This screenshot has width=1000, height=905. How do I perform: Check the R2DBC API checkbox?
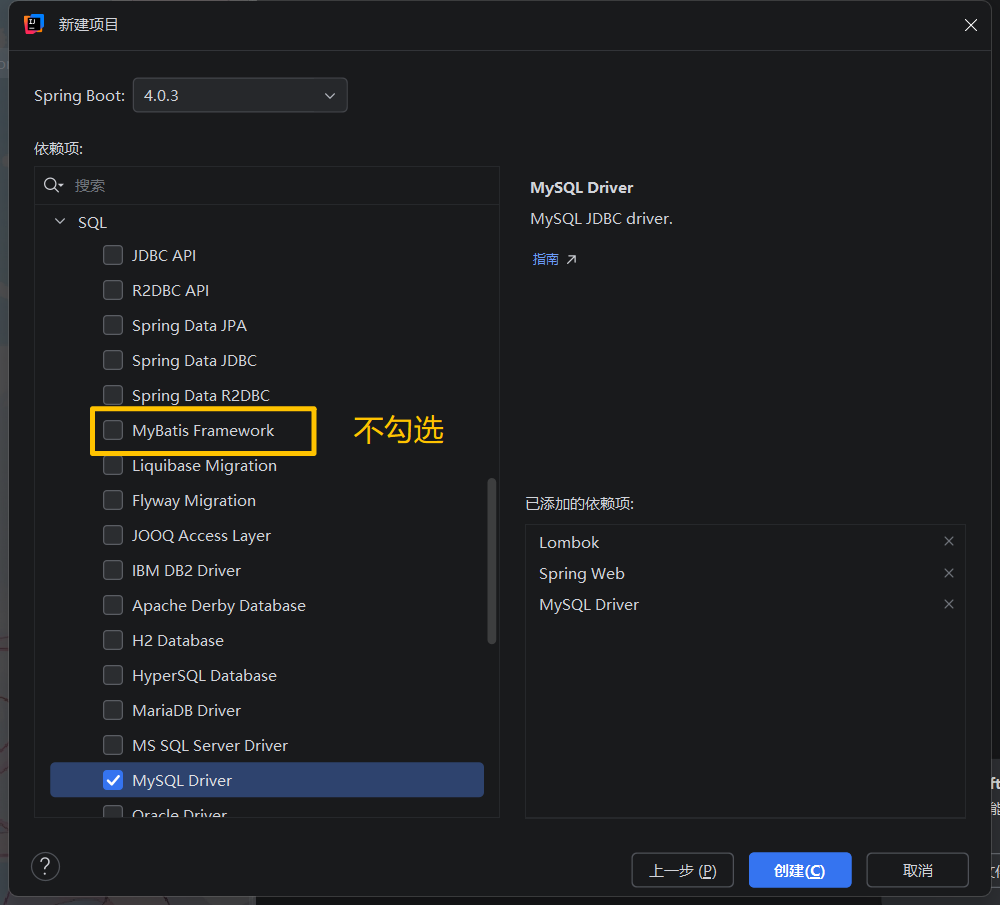coord(113,290)
